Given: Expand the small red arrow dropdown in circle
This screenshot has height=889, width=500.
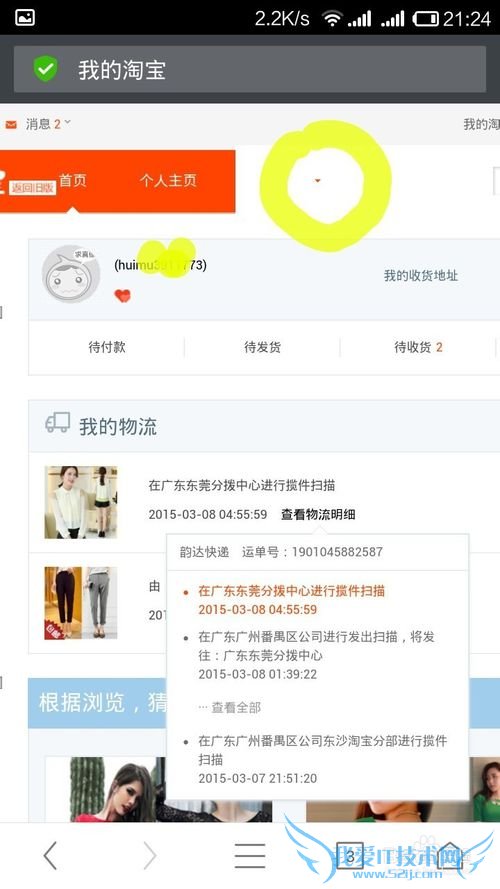Looking at the screenshot, I should click(x=317, y=180).
